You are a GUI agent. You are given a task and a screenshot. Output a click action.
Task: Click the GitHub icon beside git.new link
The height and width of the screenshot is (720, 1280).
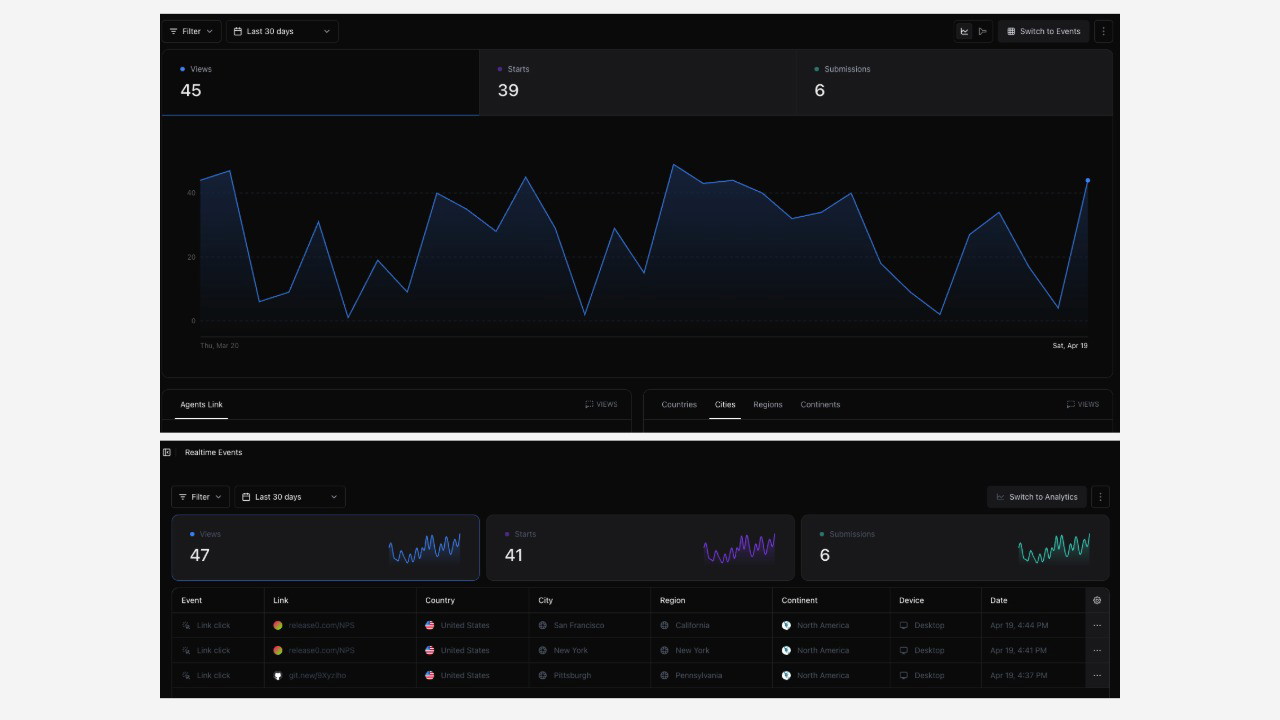pos(278,675)
